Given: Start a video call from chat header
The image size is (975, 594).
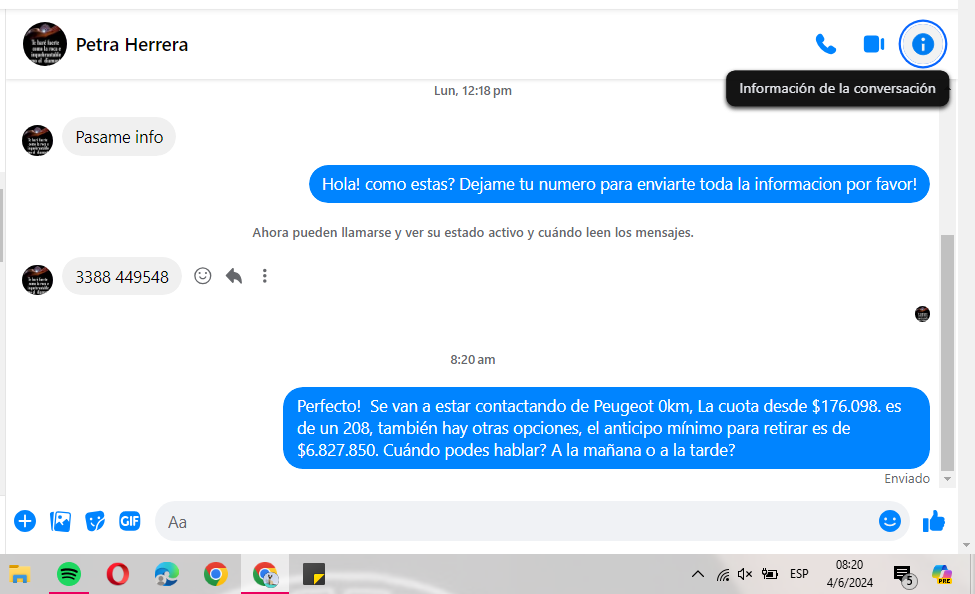Looking at the screenshot, I should [x=873, y=44].
